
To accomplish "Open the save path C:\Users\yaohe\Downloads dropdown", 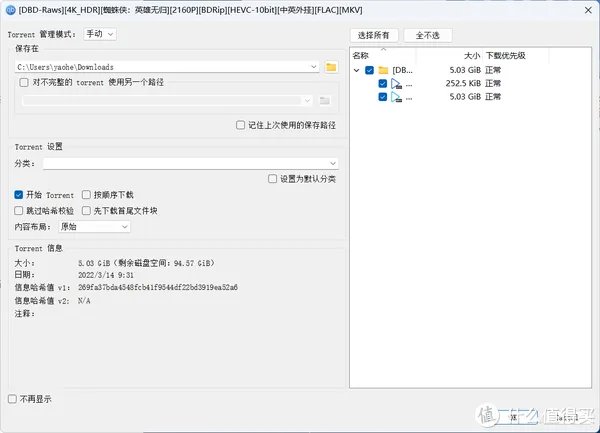I will point(167,67).
